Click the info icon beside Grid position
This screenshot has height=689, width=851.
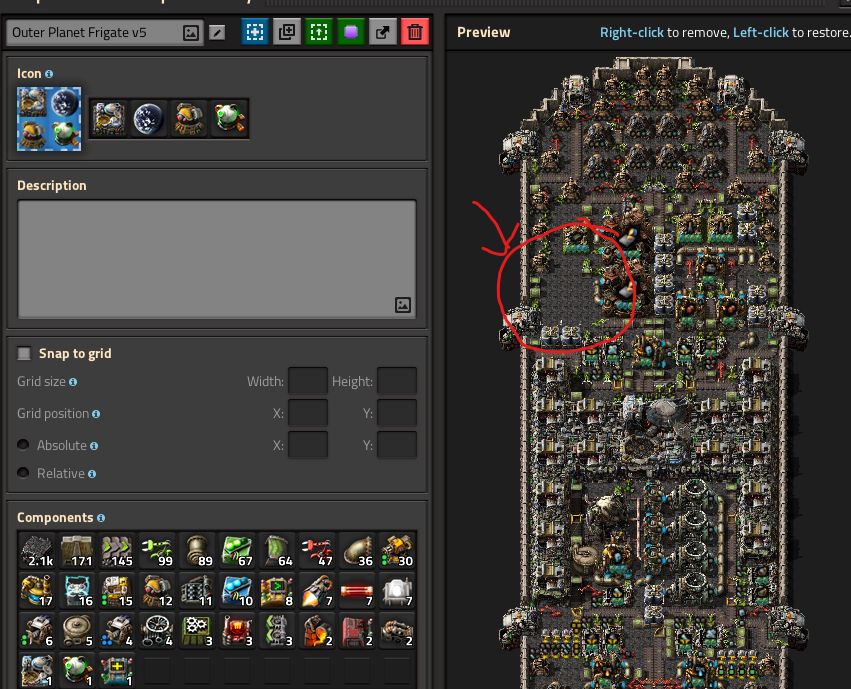(x=96, y=414)
